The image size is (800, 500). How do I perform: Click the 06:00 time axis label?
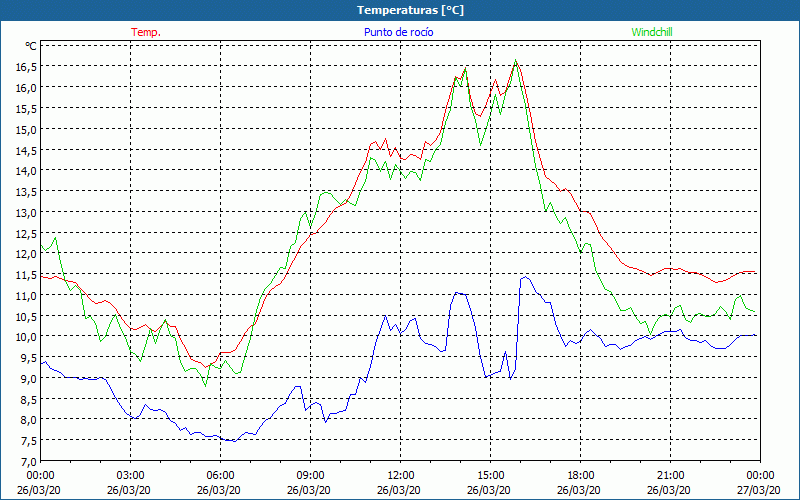[220, 476]
